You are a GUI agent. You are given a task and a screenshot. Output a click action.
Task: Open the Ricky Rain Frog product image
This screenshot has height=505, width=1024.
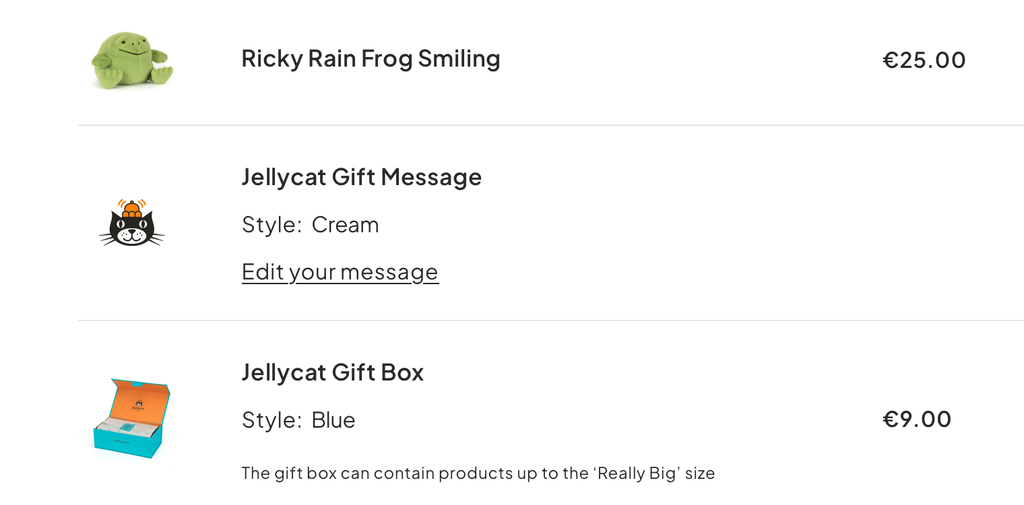[132, 60]
